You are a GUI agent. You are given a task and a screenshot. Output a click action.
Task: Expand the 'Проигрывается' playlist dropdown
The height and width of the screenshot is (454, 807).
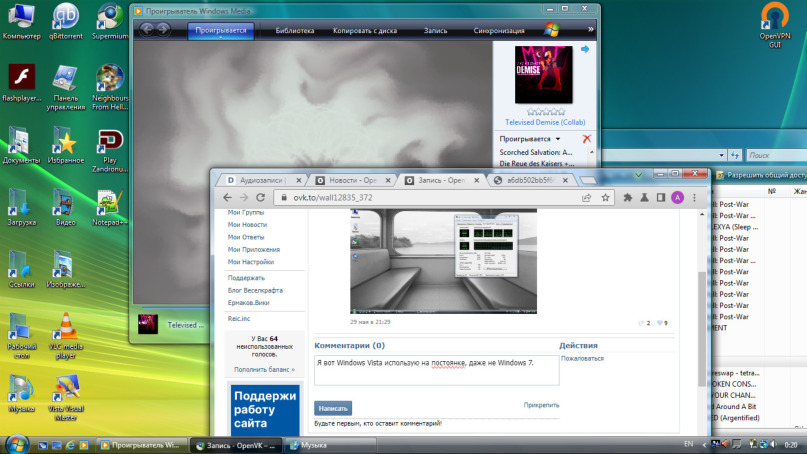(x=558, y=139)
